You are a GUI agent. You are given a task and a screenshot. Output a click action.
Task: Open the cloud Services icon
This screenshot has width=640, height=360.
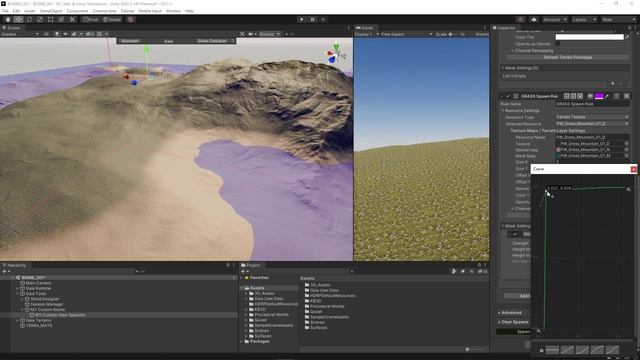point(534,19)
